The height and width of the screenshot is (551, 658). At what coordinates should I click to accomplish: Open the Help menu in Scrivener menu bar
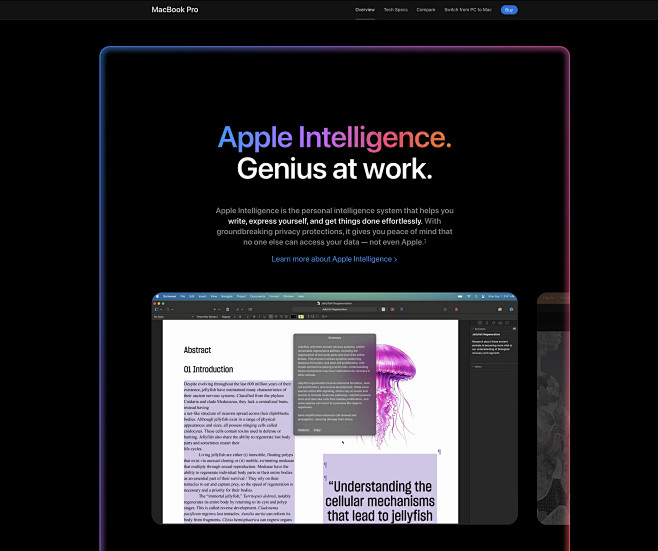coord(301,296)
